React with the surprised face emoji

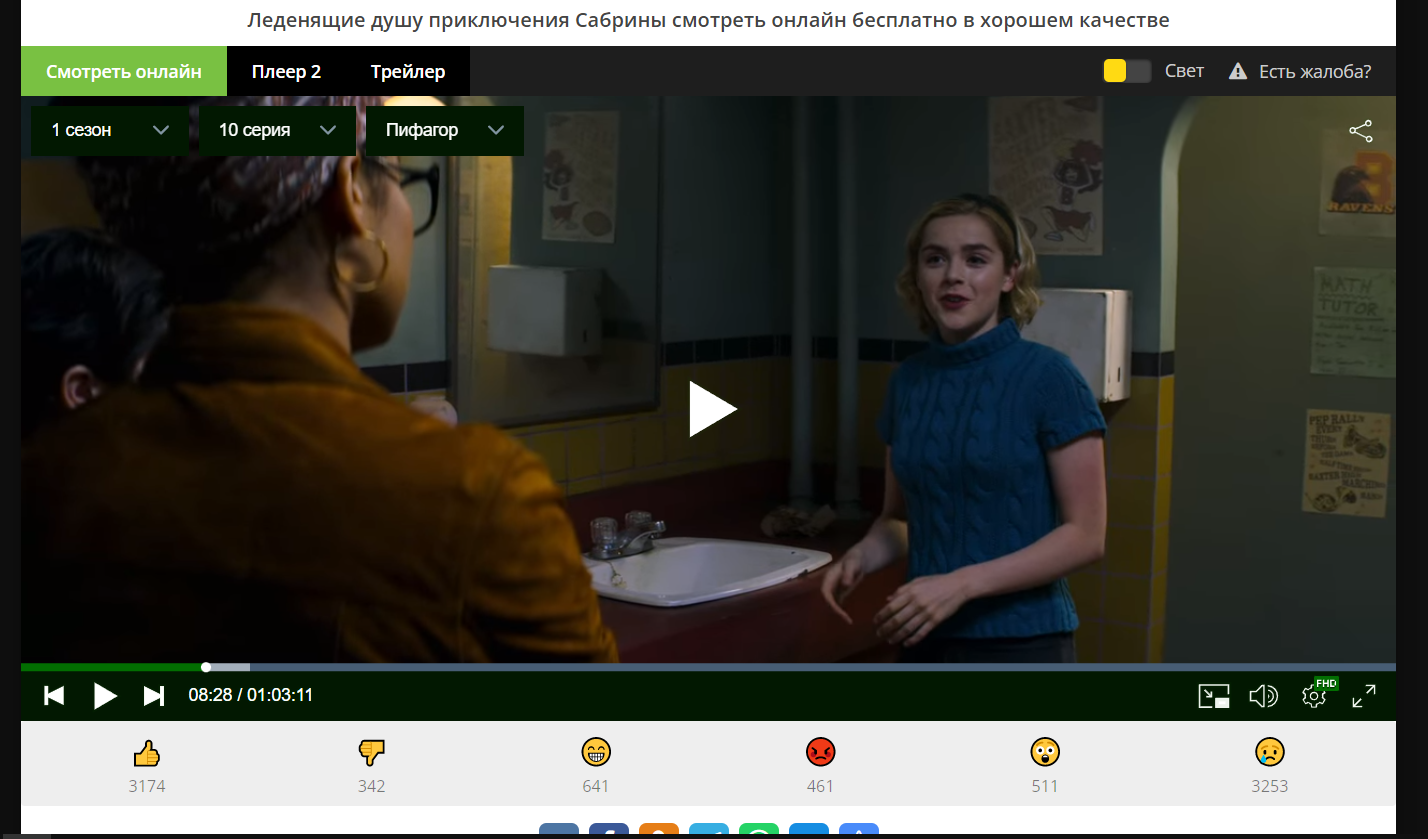coord(1045,752)
